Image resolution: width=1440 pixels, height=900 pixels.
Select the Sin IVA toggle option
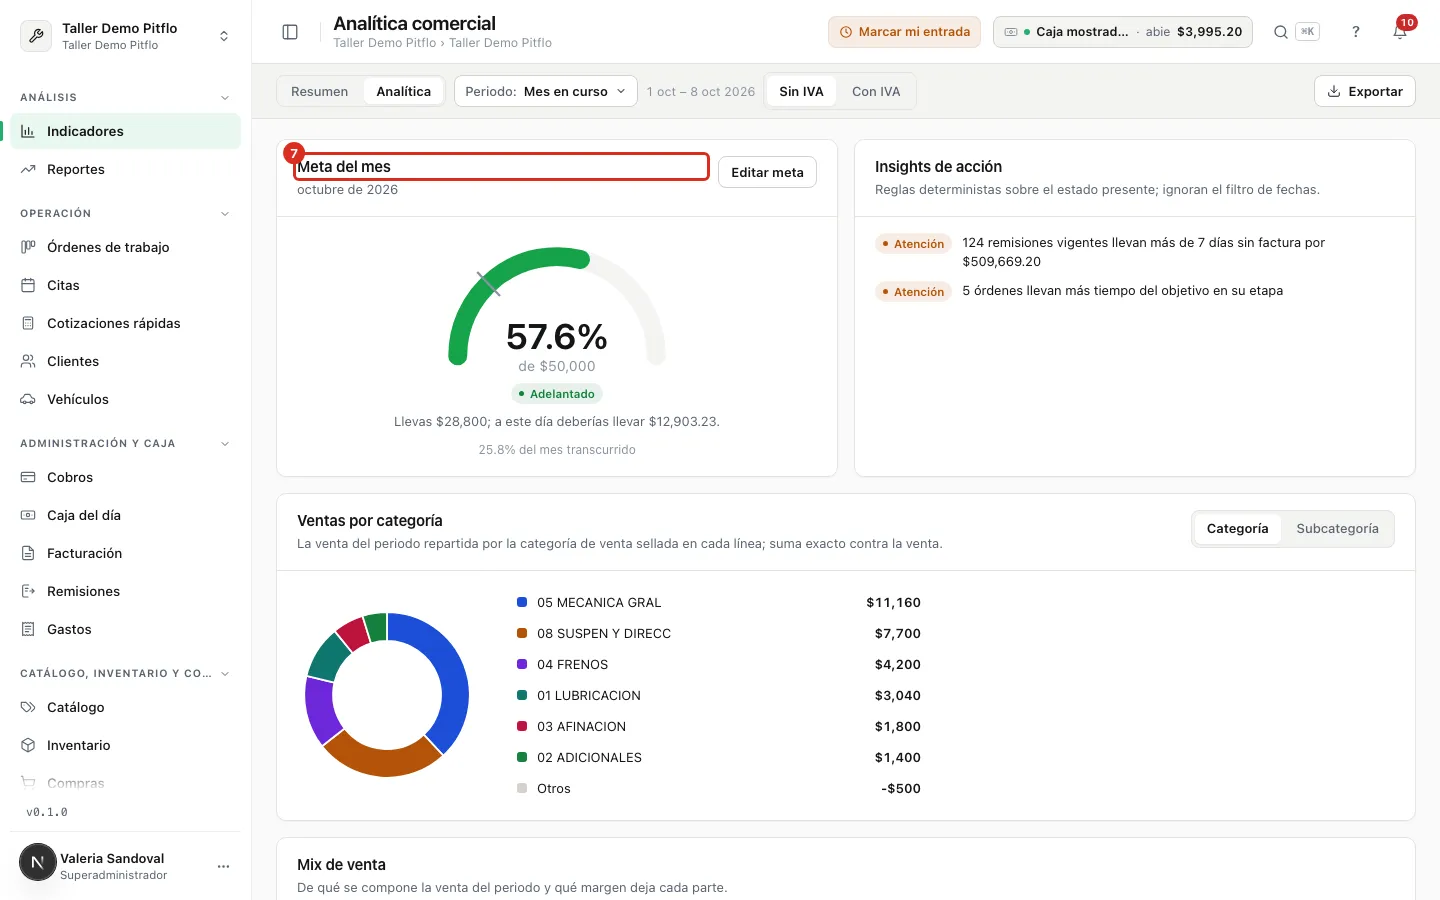point(801,91)
